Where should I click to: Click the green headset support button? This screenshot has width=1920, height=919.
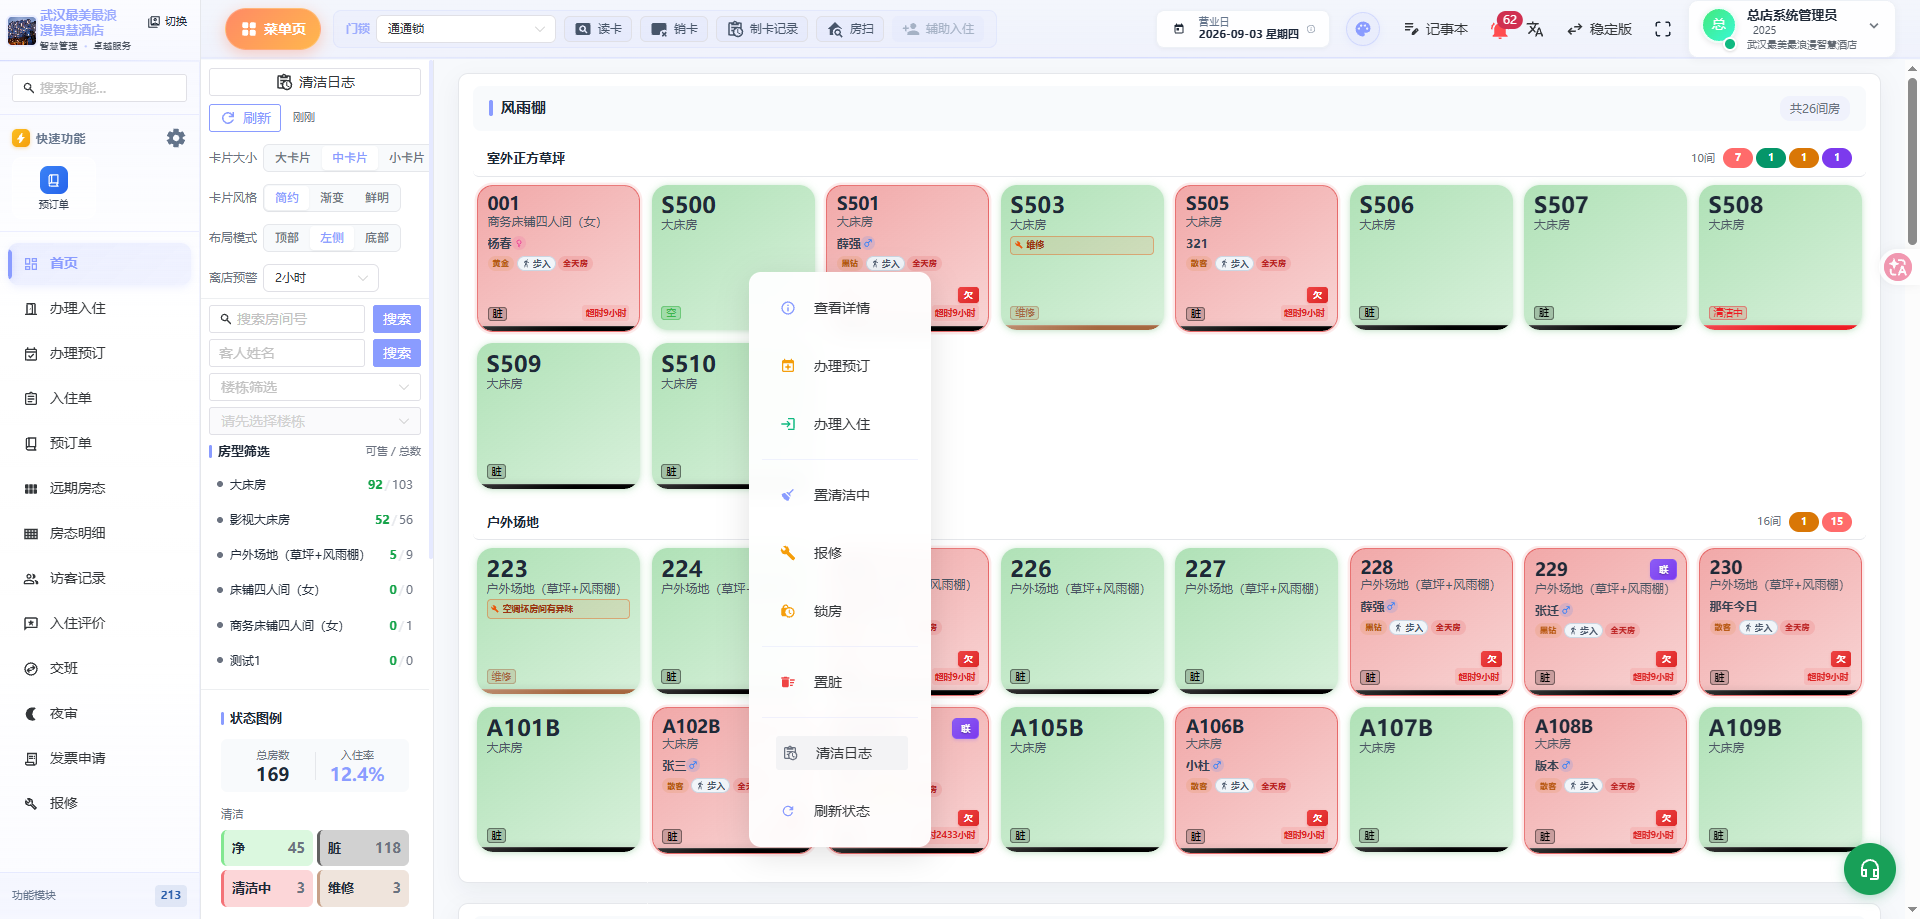pyautogui.click(x=1869, y=869)
